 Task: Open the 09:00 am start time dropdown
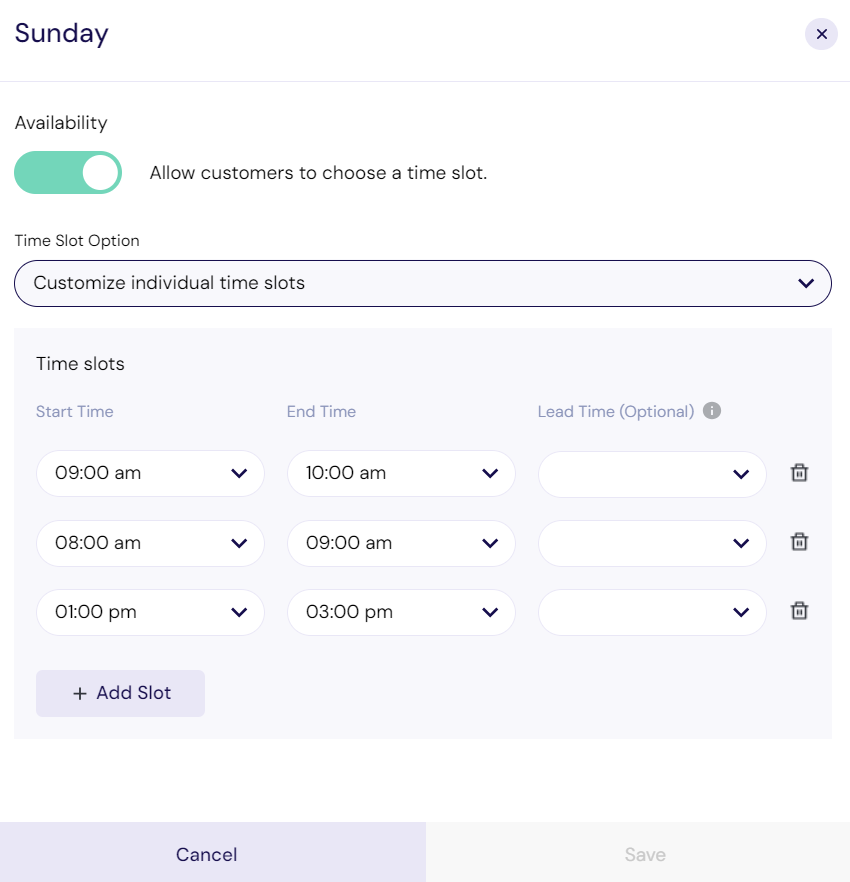pyautogui.click(x=150, y=473)
